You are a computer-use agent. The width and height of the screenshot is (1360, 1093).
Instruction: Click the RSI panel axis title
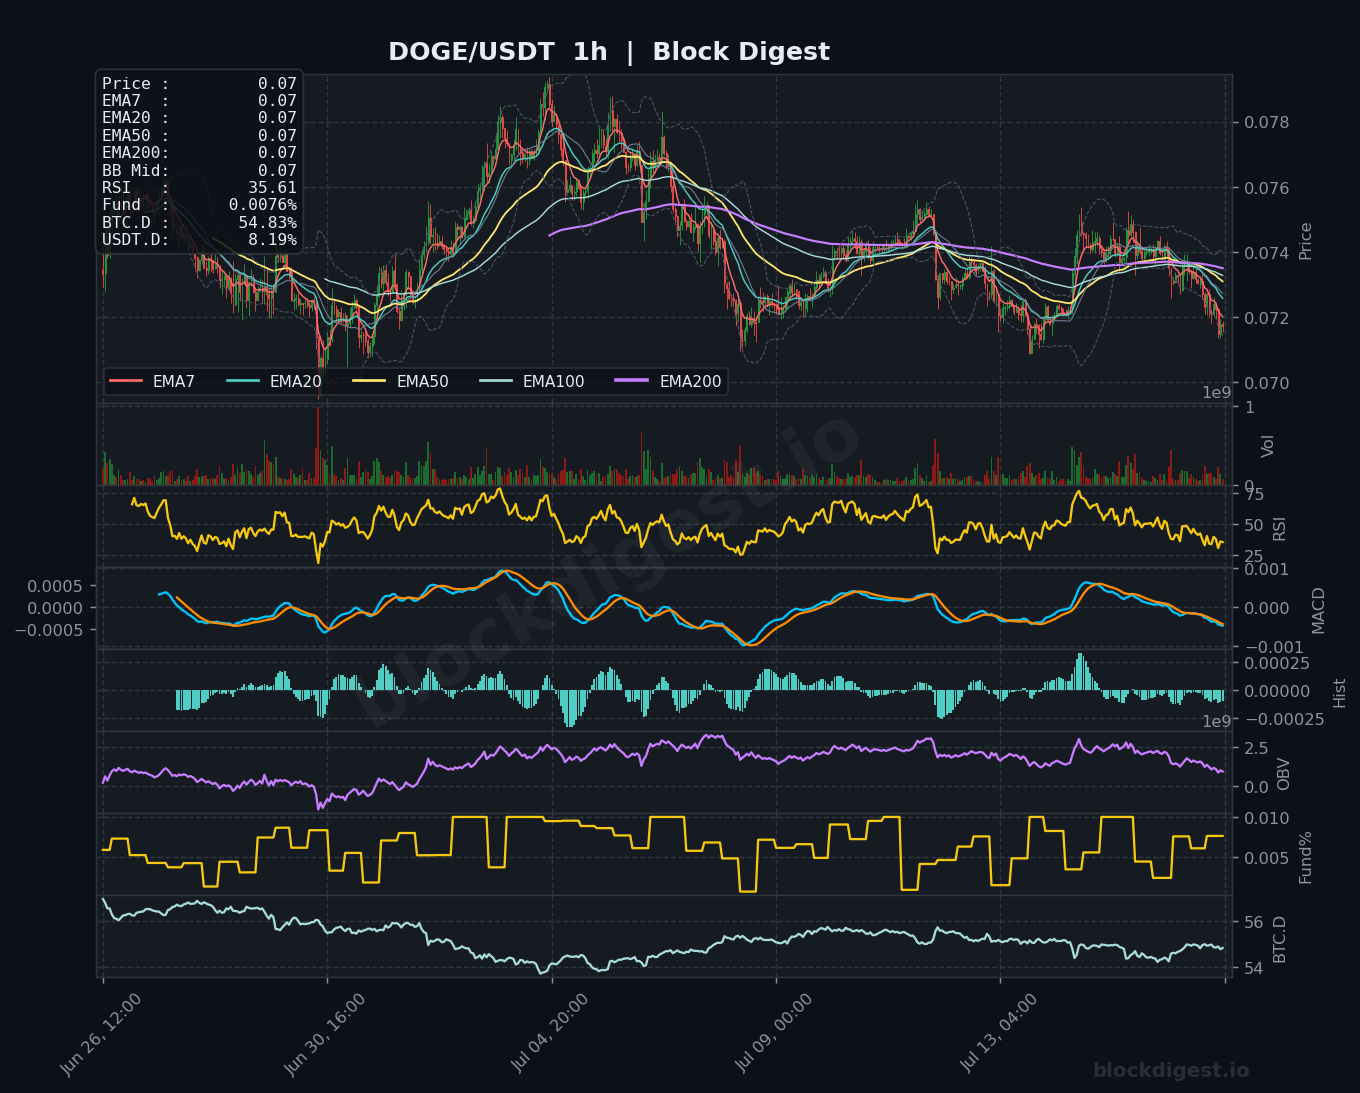1279,528
